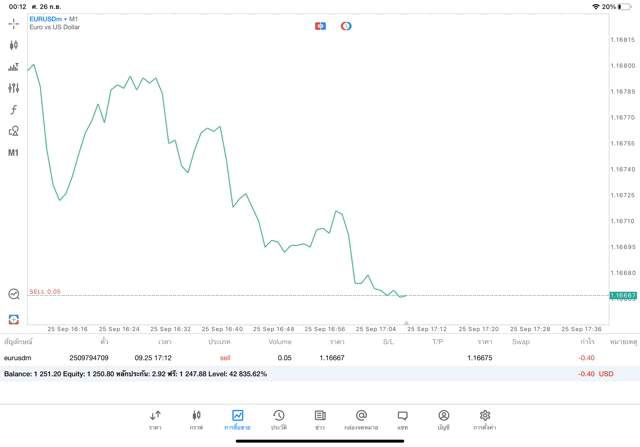
Task: Open the M1 timeframe selector
Action: [x=13, y=153]
